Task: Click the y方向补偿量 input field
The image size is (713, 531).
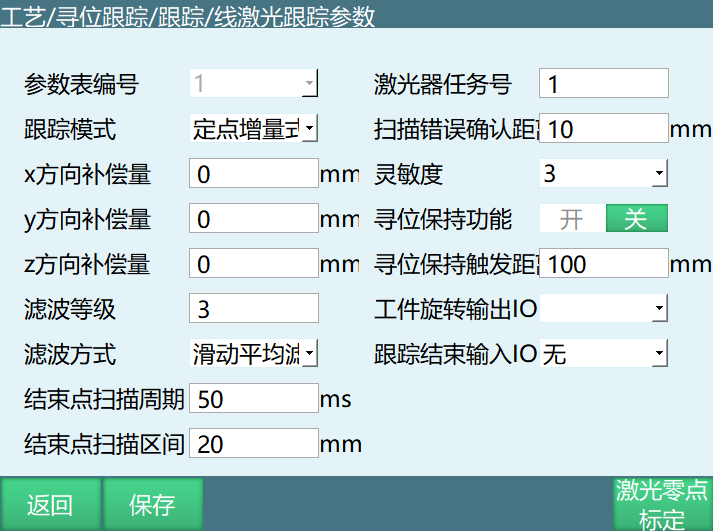Action: tap(253, 219)
